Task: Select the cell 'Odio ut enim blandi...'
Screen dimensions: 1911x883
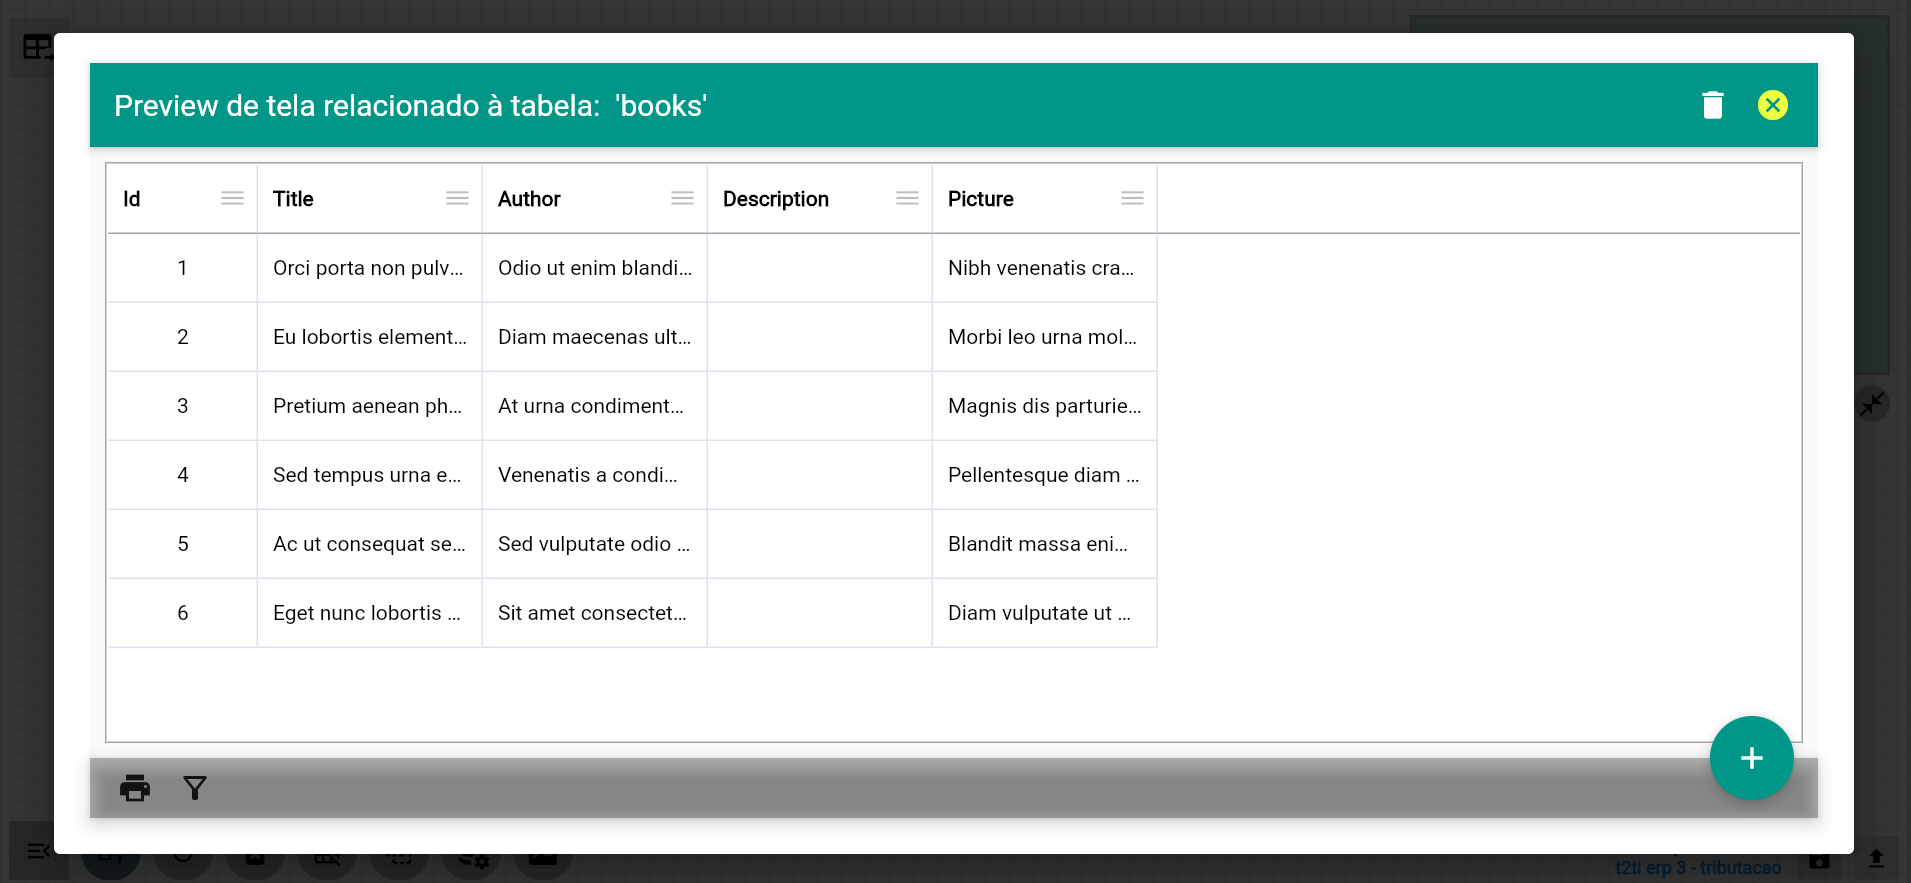Action: pos(595,268)
